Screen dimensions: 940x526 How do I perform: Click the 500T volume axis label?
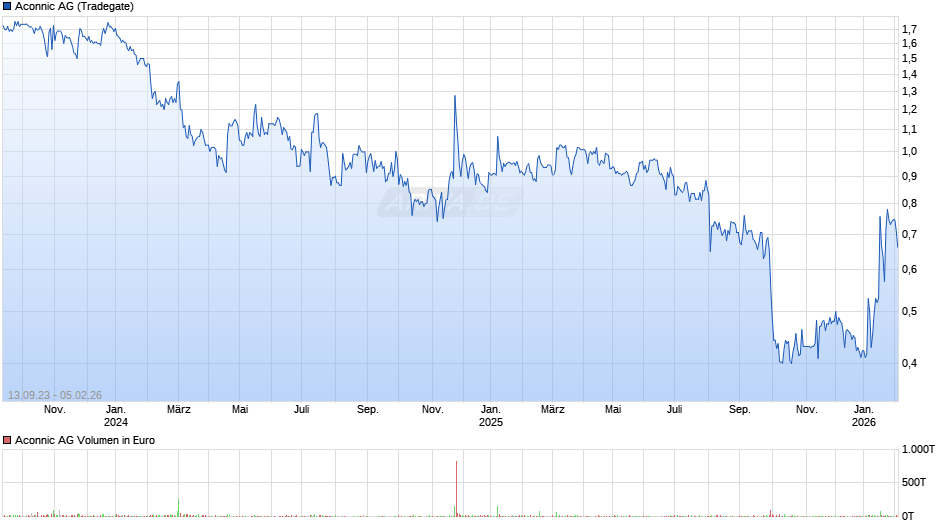coord(914,482)
